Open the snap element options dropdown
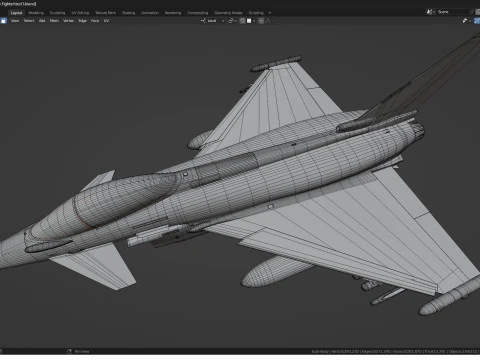 tap(251, 21)
